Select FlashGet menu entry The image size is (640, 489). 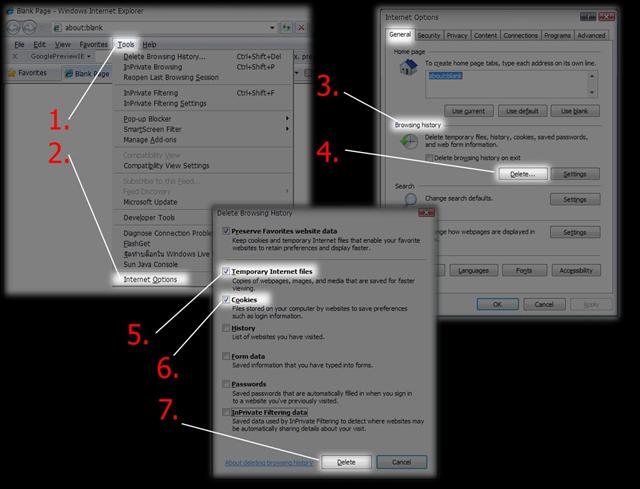[137, 244]
